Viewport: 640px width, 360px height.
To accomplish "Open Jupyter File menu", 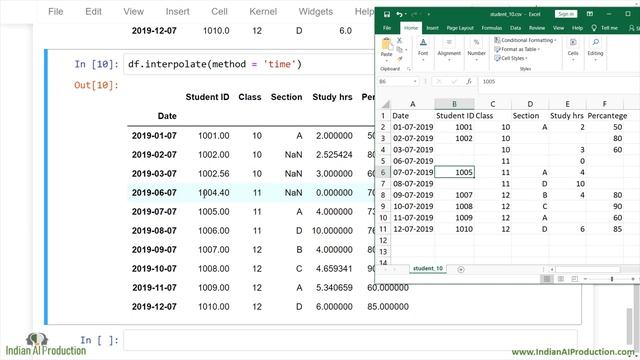I will tap(56, 11).
